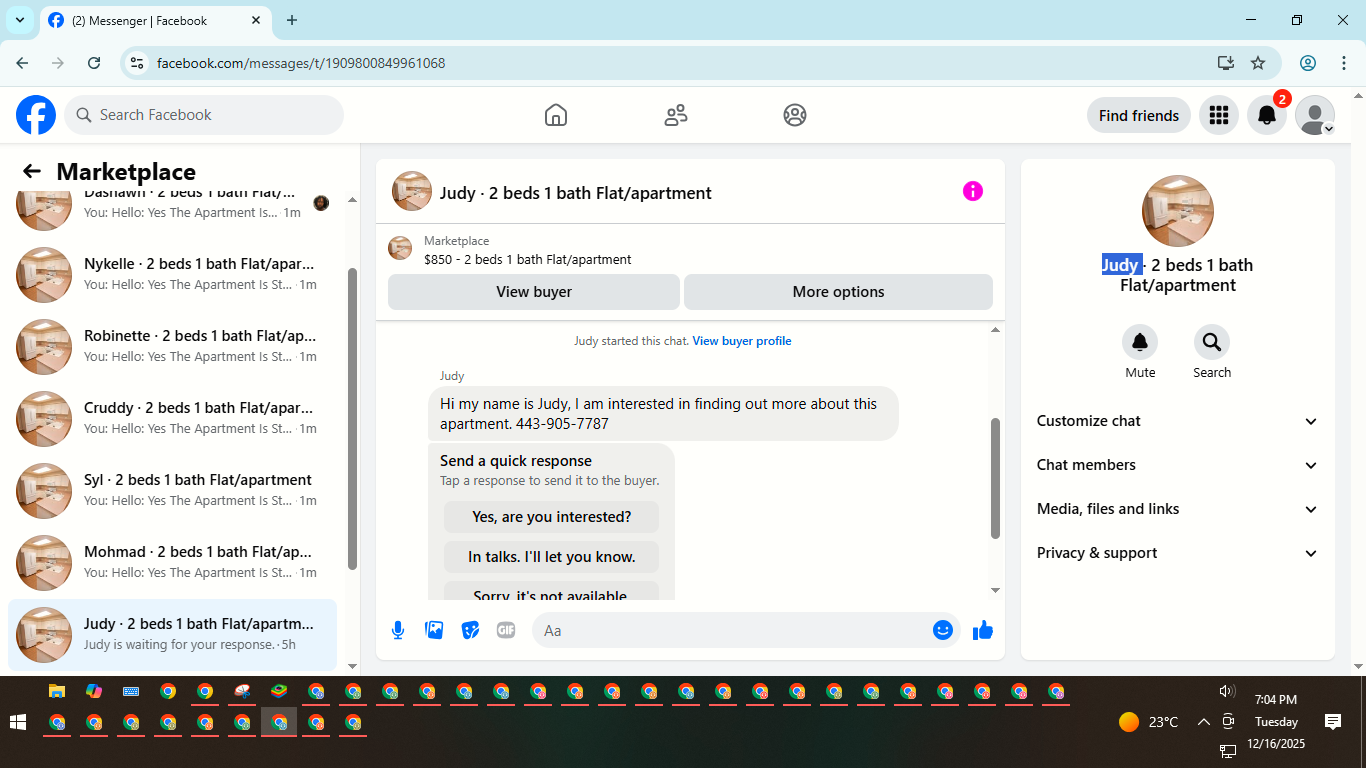Click the large Judy listing photo in sidebar
1366x768 pixels.
click(1178, 211)
